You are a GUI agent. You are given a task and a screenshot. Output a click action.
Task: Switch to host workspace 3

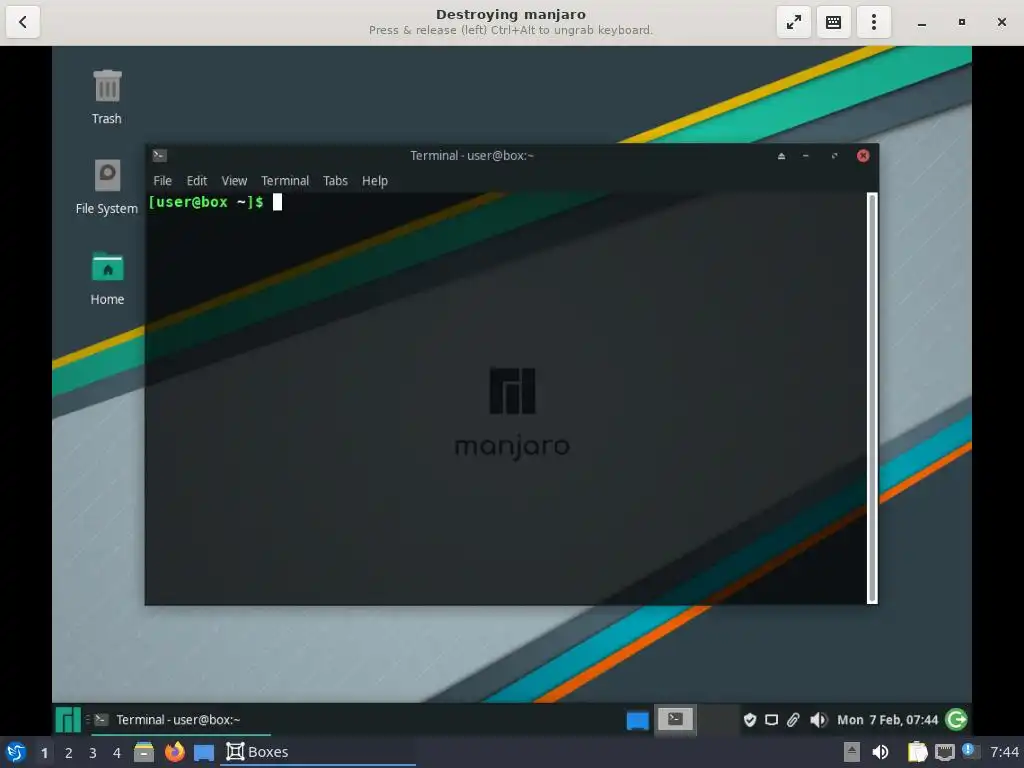coord(93,753)
